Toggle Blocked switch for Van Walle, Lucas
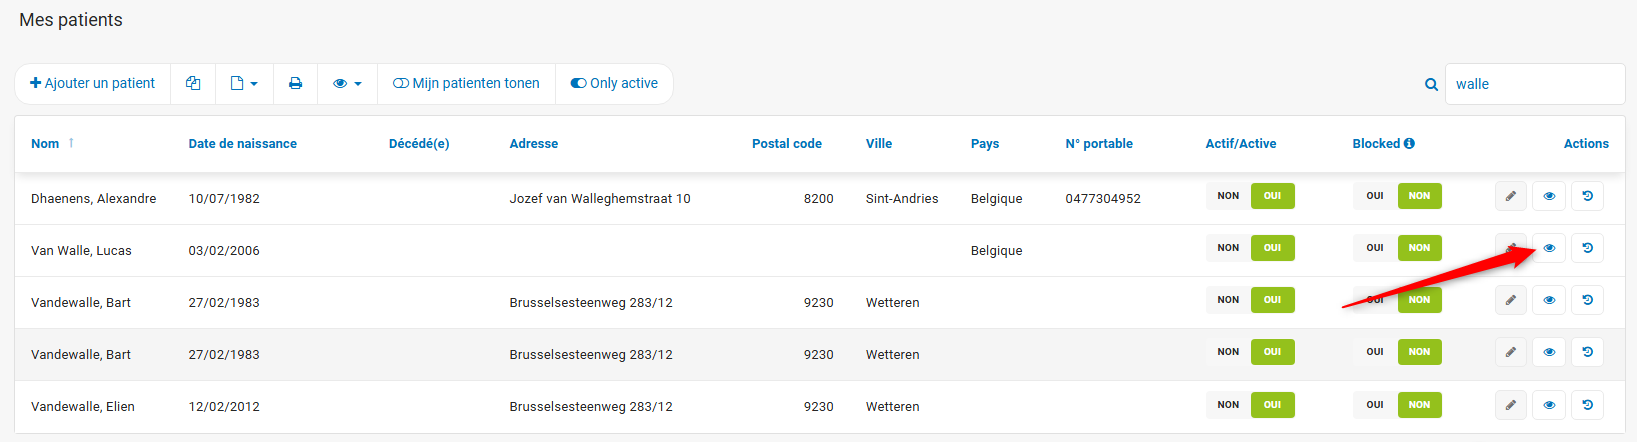The height and width of the screenshot is (442, 1637). click(1397, 248)
